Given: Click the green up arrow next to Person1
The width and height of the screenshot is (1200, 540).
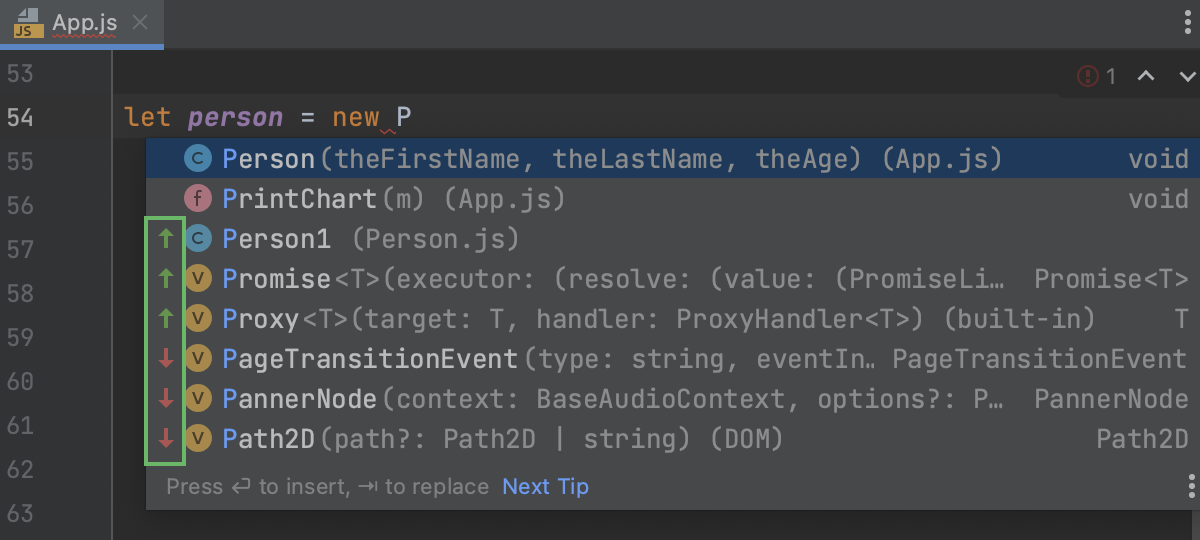Looking at the screenshot, I should click(x=166, y=239).
